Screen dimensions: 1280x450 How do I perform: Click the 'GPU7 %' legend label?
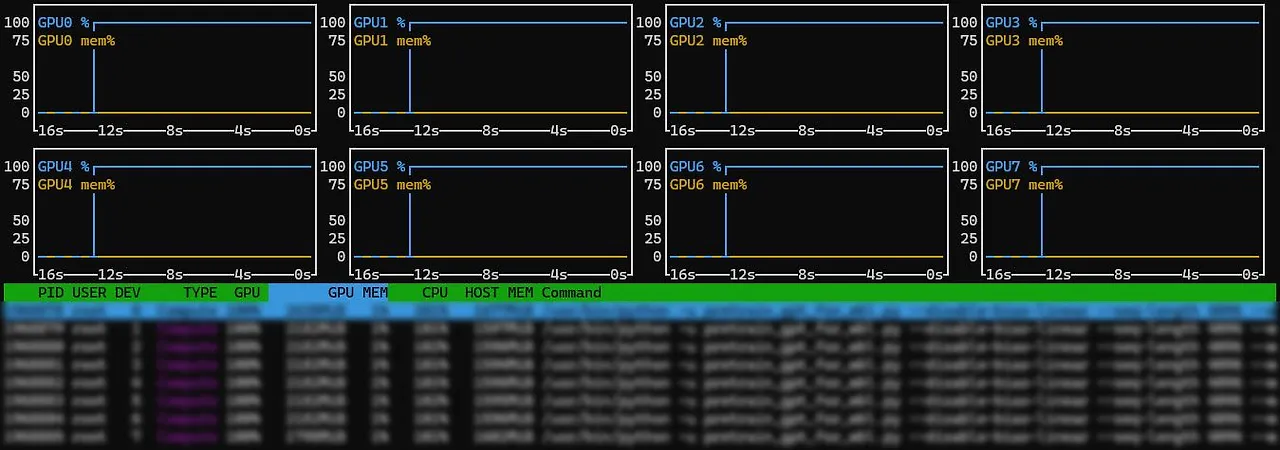(x=1011, y=166)
